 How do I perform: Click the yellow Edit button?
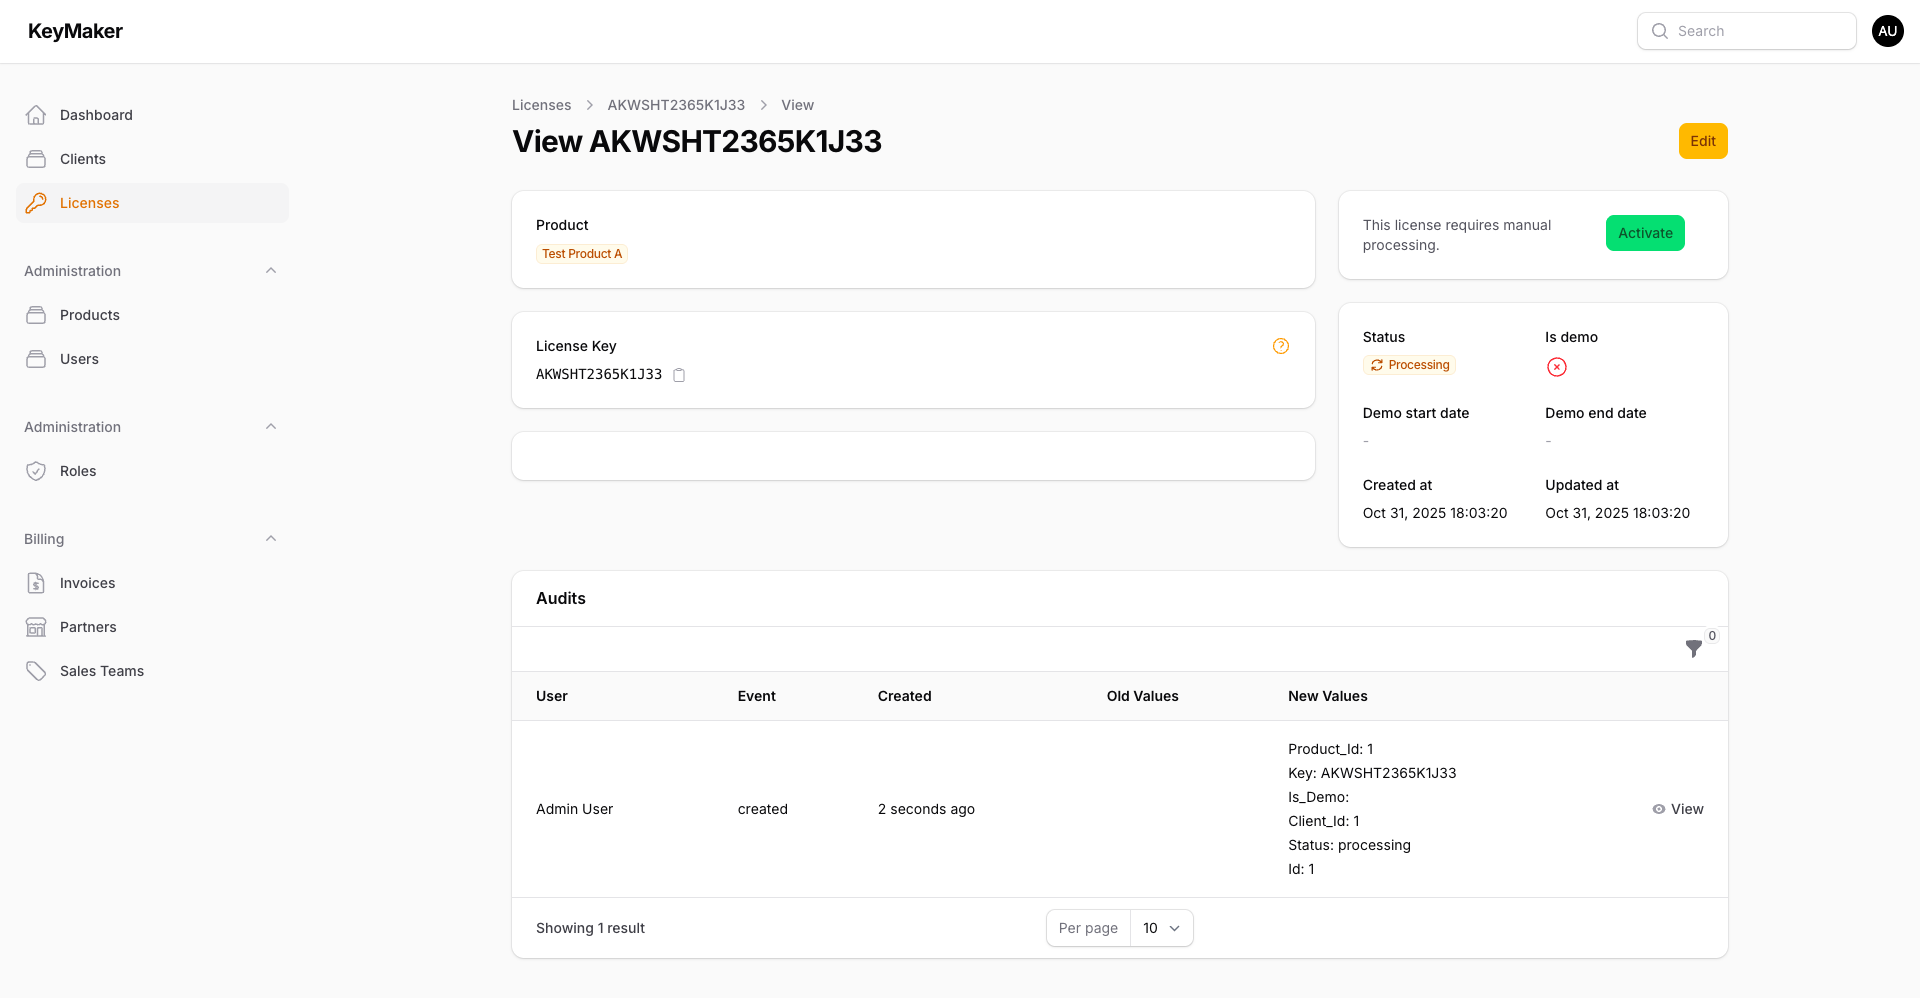coord(1702,141)
